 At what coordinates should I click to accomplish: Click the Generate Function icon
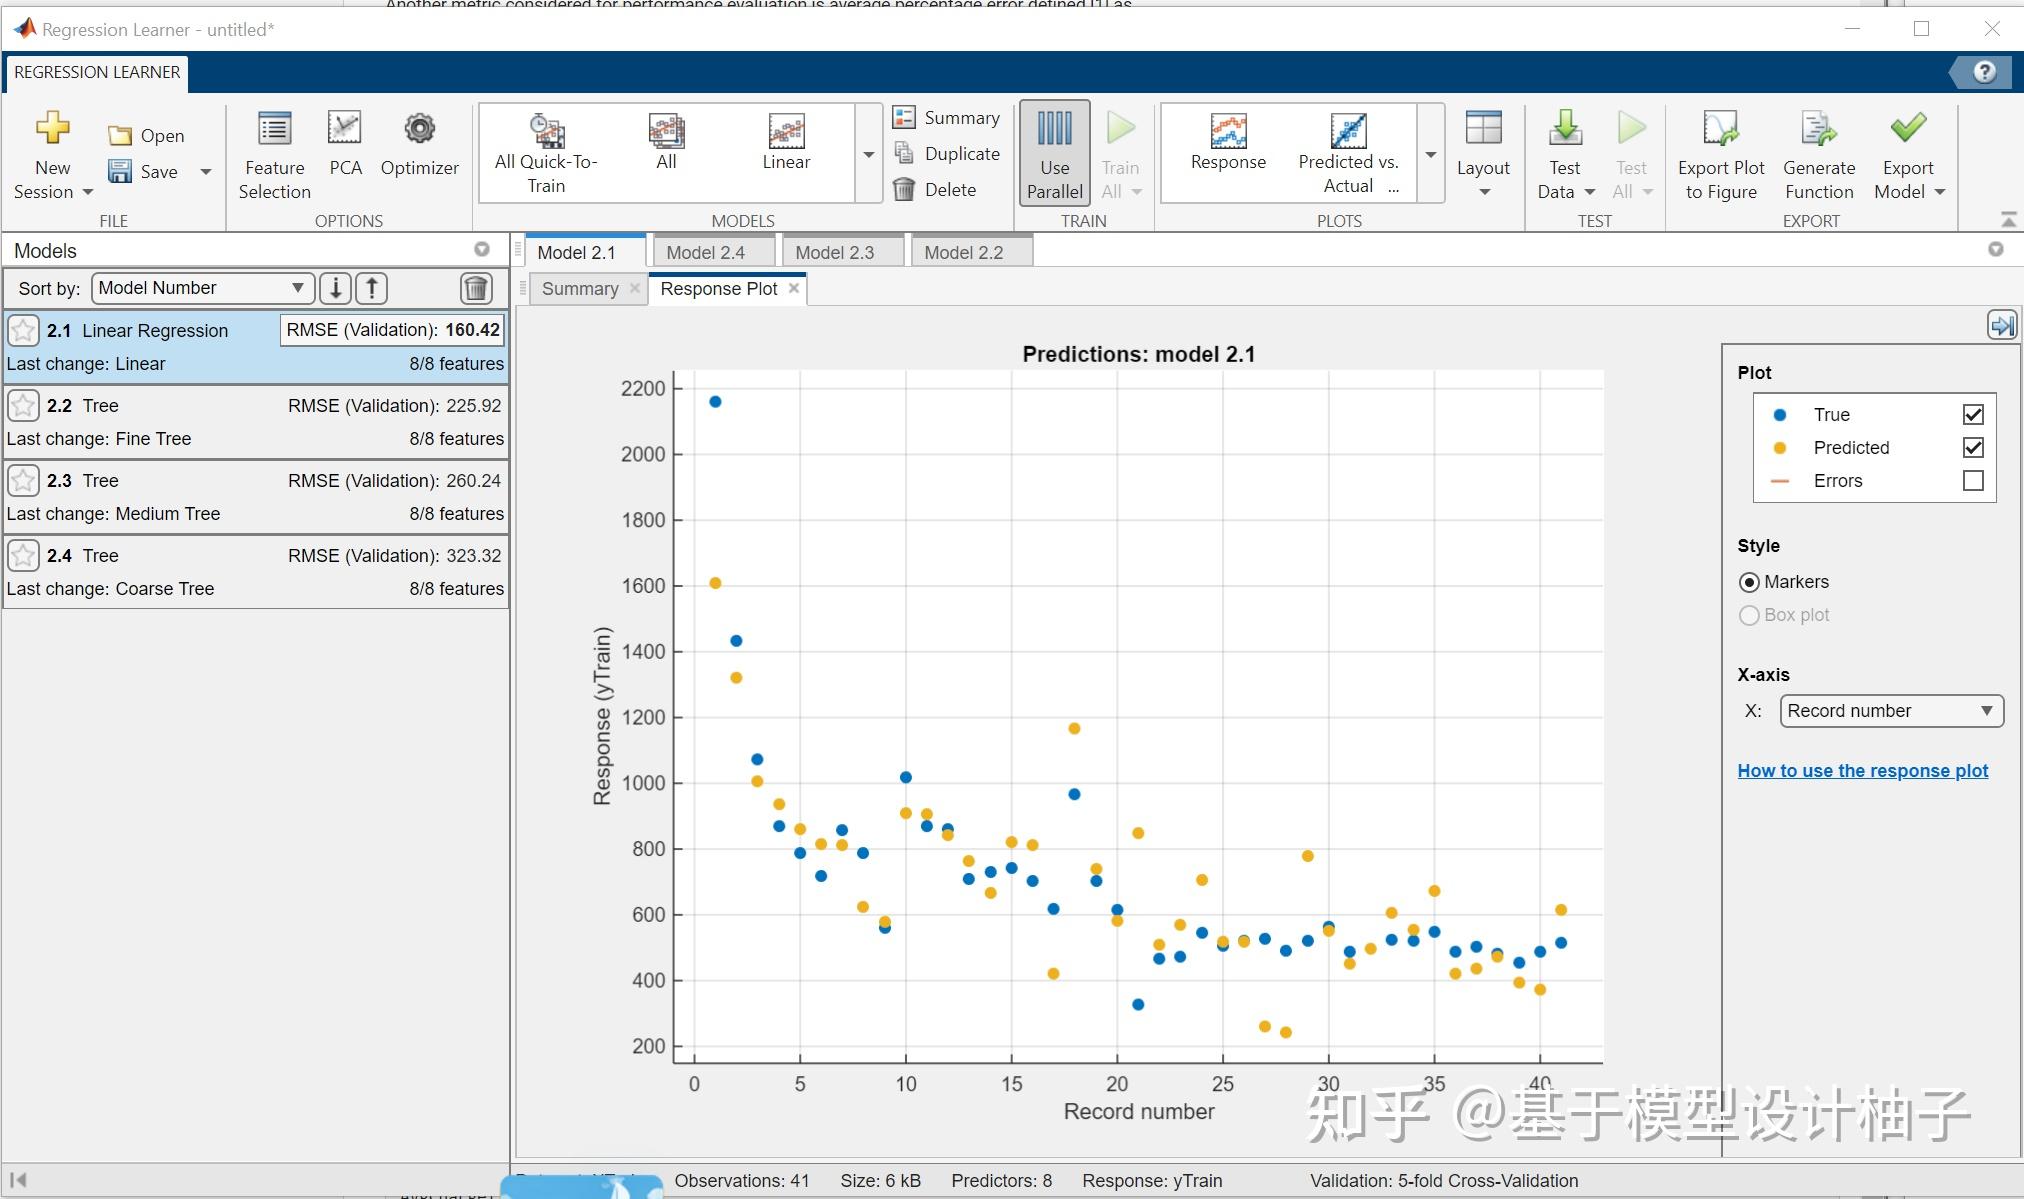click(x=1818, y=129)
